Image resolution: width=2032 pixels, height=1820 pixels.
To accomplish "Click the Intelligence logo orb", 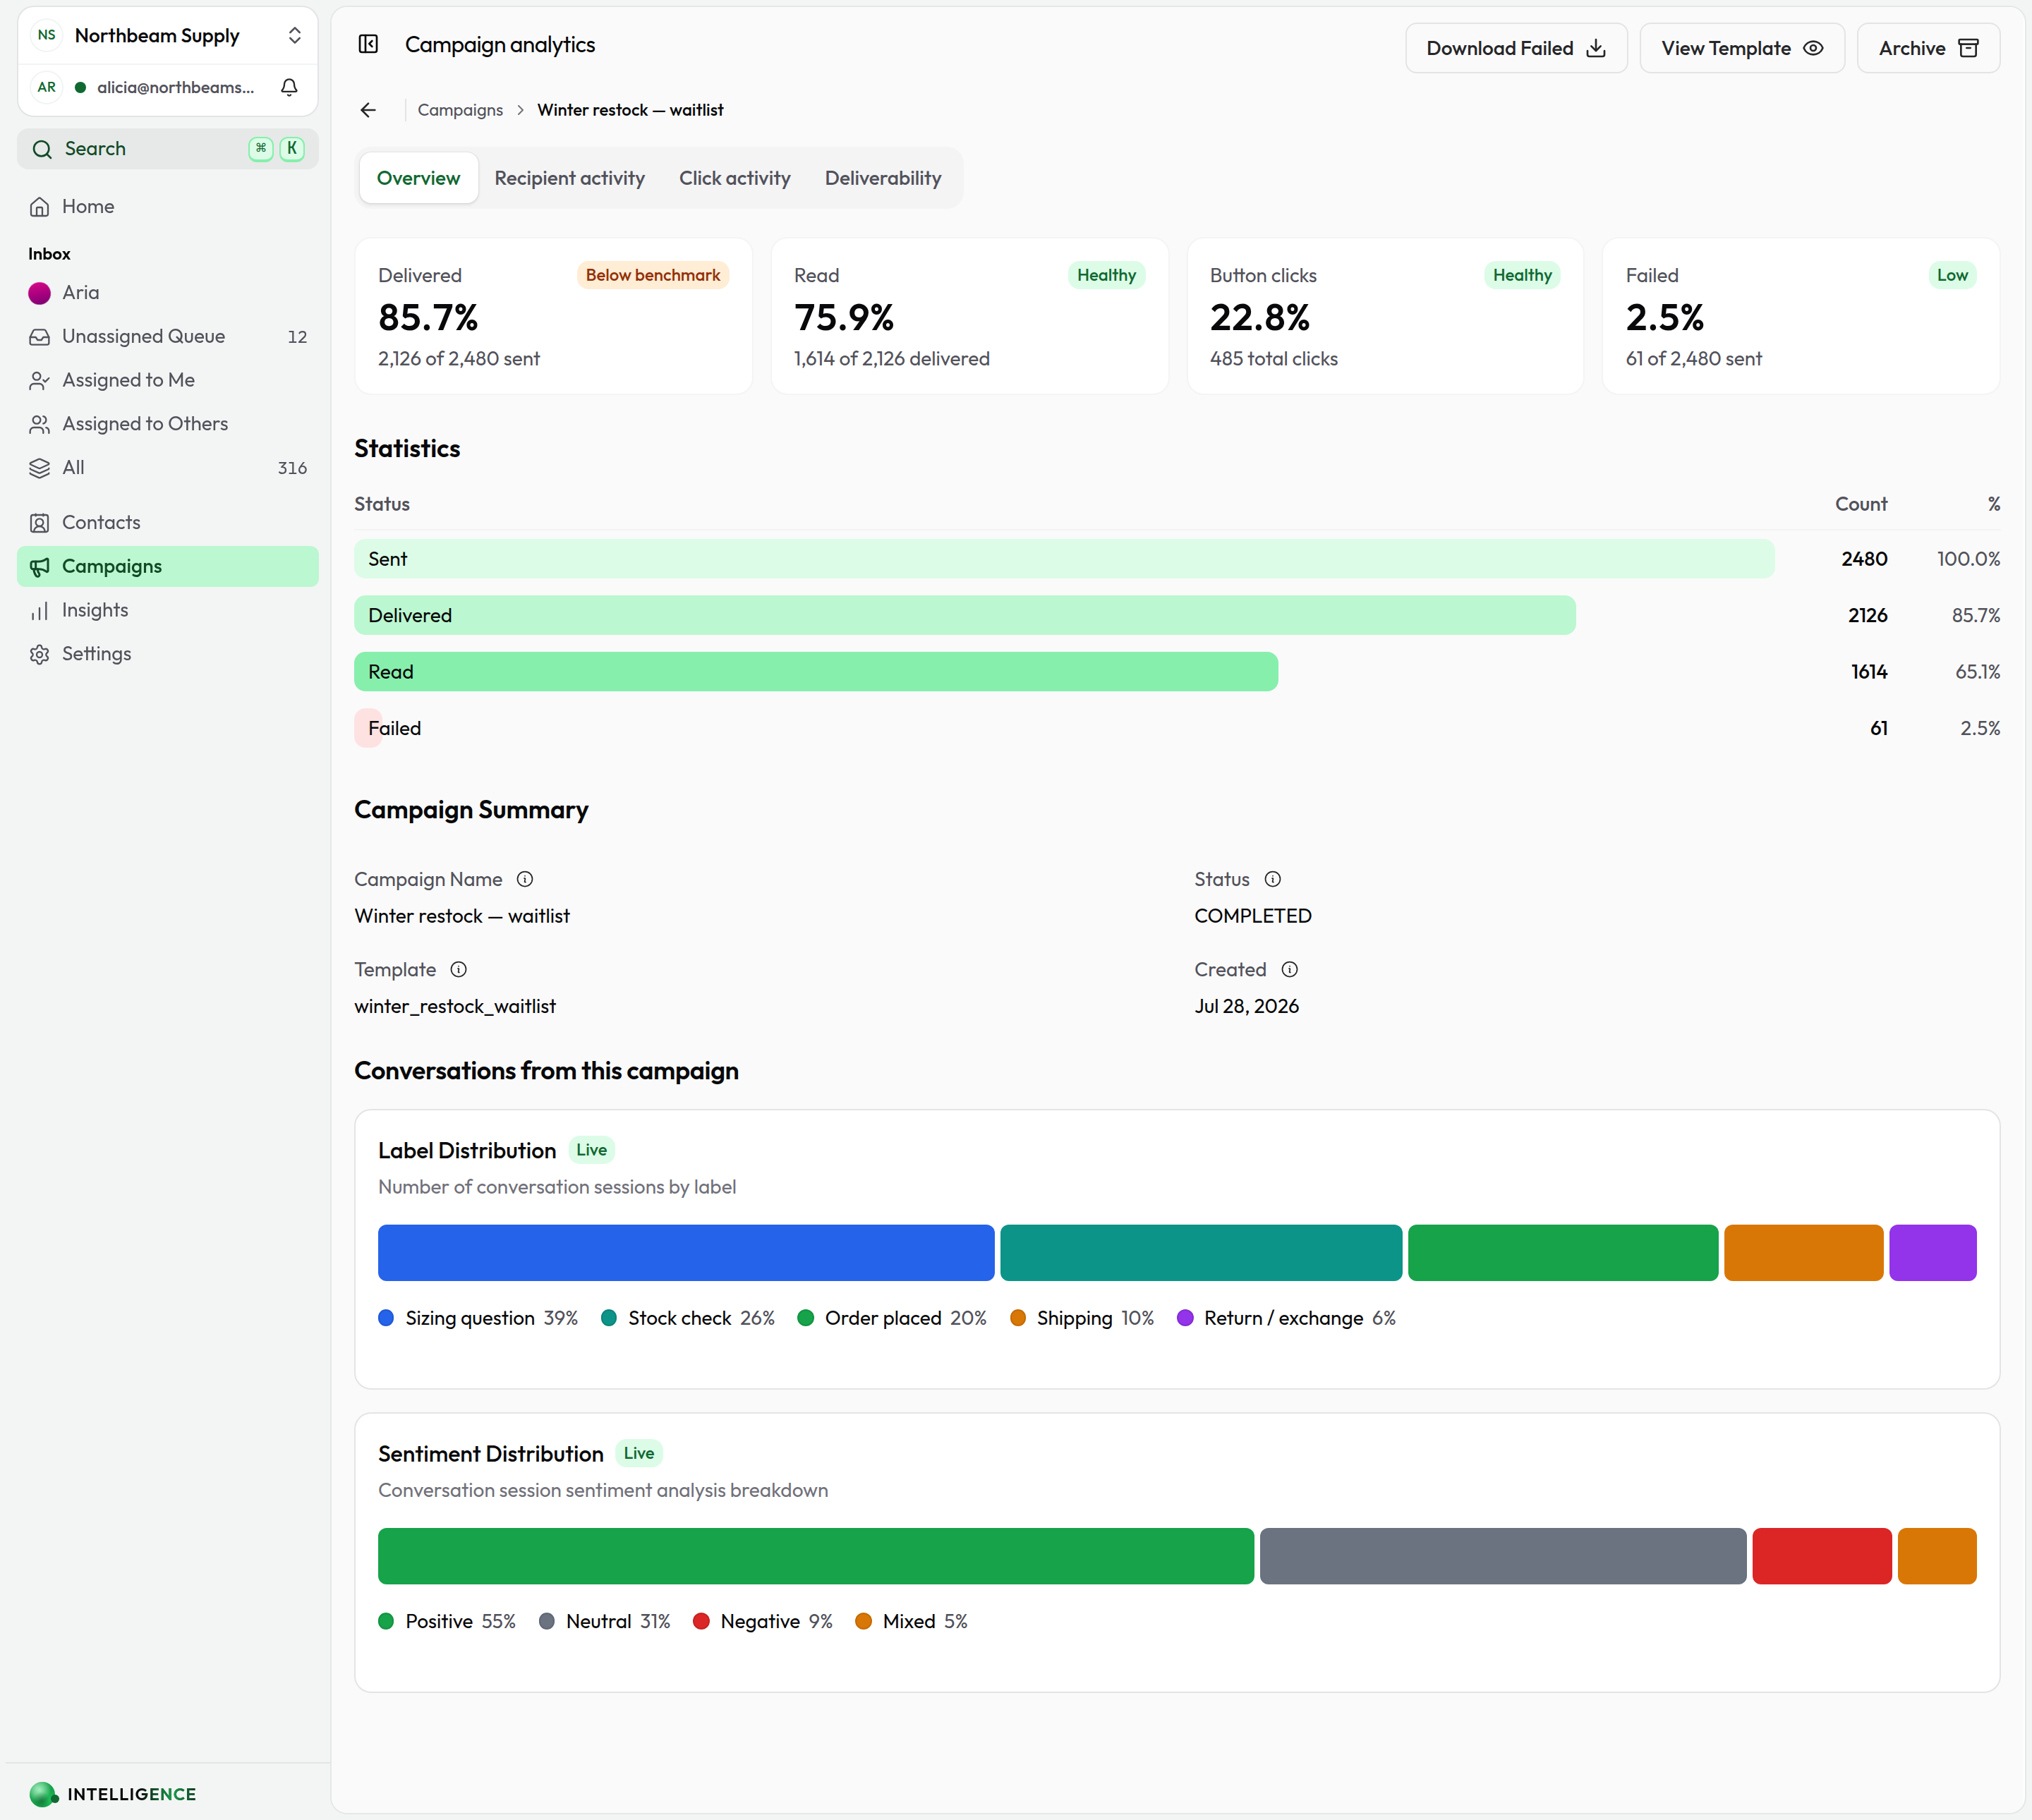I will coord(43,1794).
